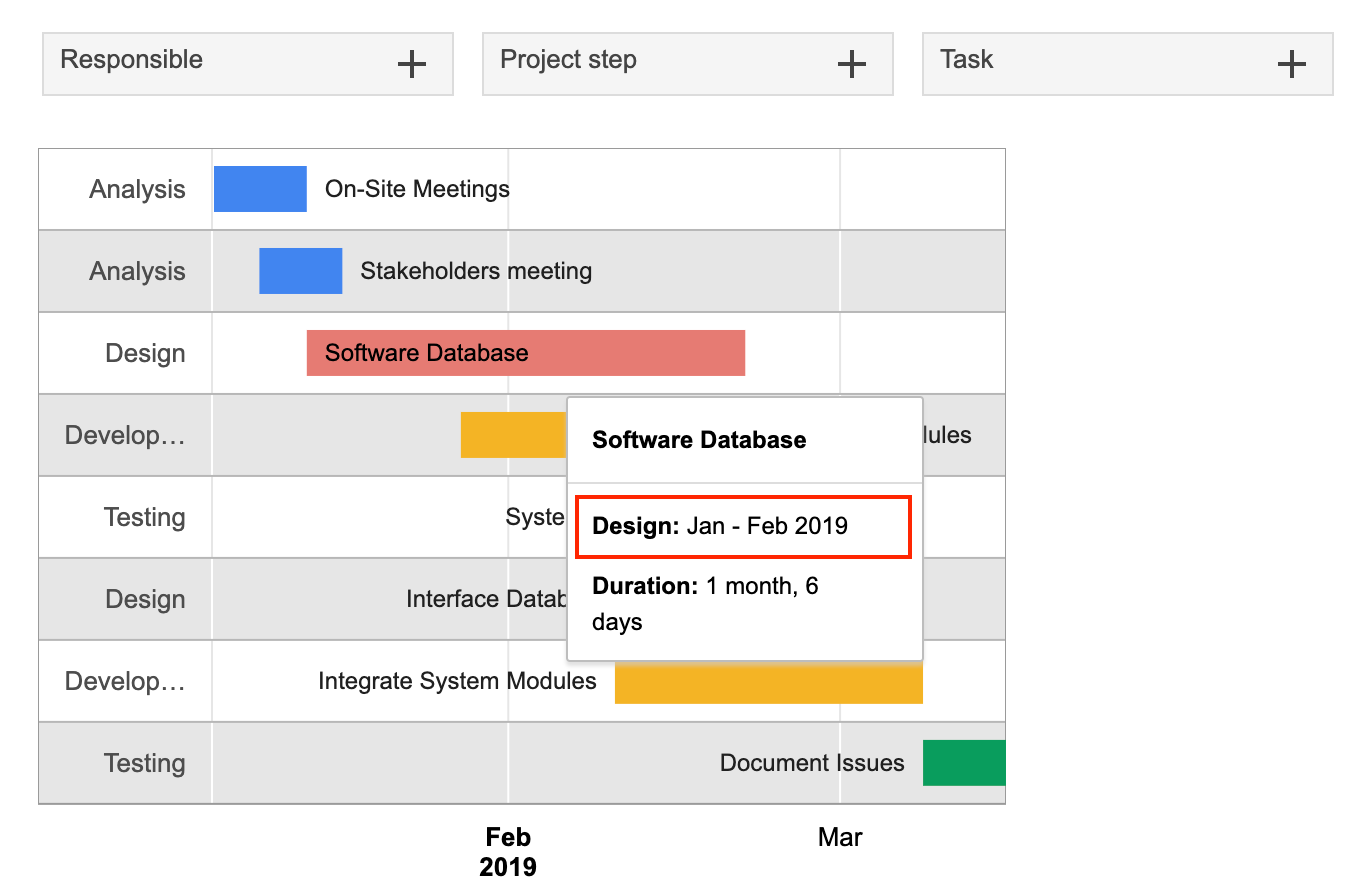
Task: Click the orange Integrate System Modules bar
Action: click(x=768, y=683)
